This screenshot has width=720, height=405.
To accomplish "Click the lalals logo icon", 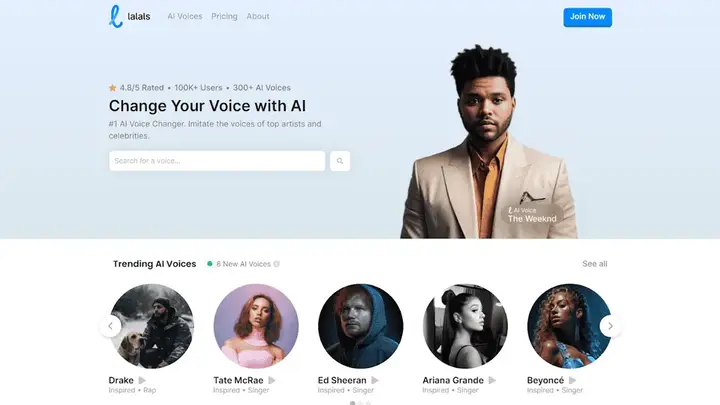I will click(x=116, y=17).
